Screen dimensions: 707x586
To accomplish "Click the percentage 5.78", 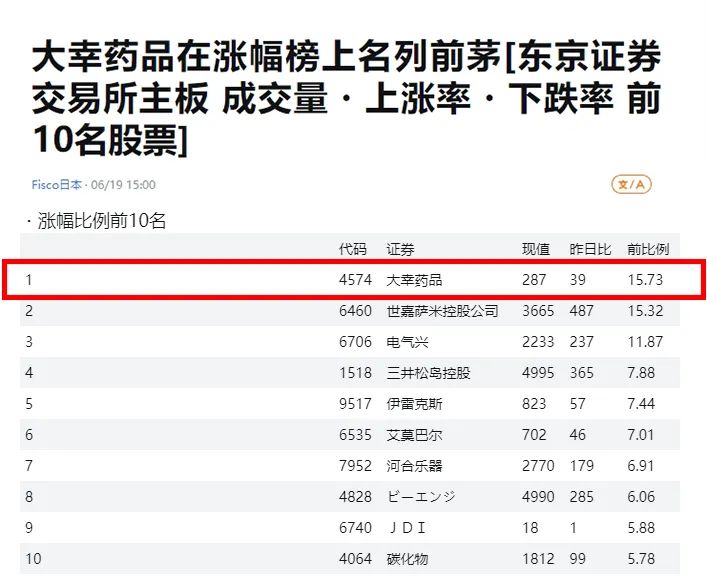I will point(641,559).
